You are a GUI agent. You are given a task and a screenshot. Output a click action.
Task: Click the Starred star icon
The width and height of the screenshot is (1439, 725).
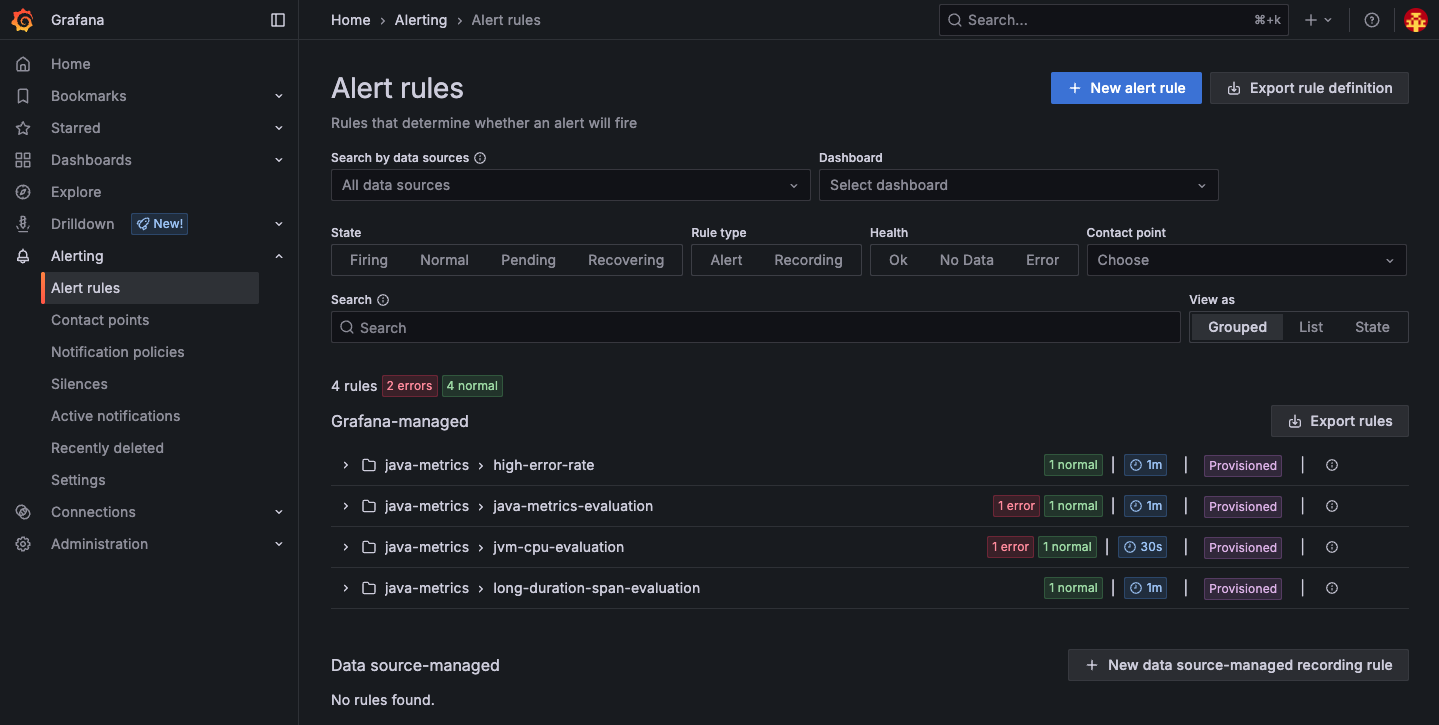coord(23,128)
